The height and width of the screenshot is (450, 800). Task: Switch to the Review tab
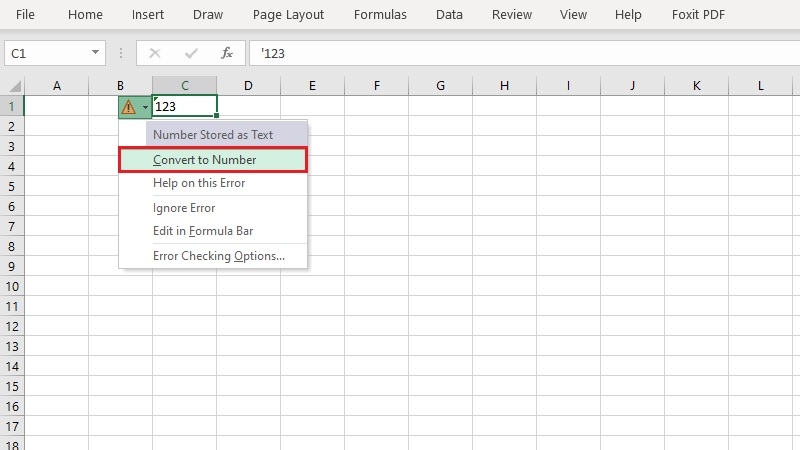tap(512, 14)
